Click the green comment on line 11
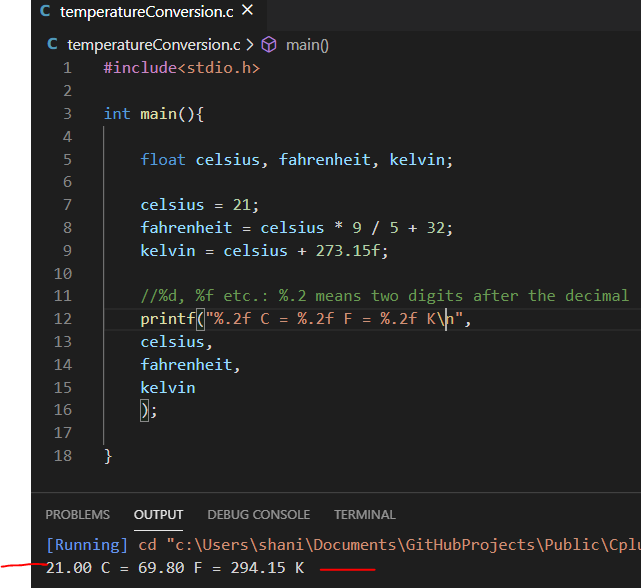This screenshot has height=588, width=641. (x=384, y=295)
